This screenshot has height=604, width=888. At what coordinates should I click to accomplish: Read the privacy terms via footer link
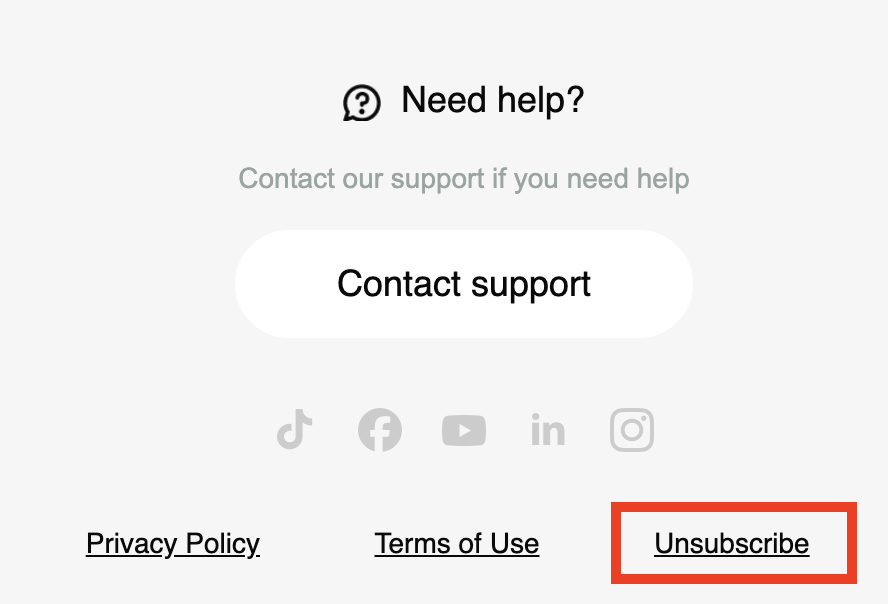point(173,544)
